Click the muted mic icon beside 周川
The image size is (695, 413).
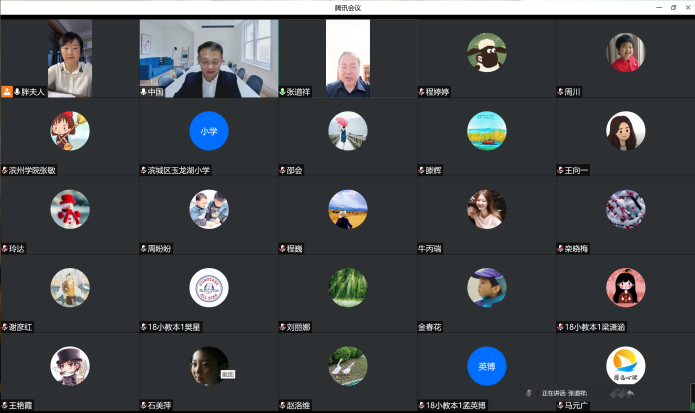[561, 91]
